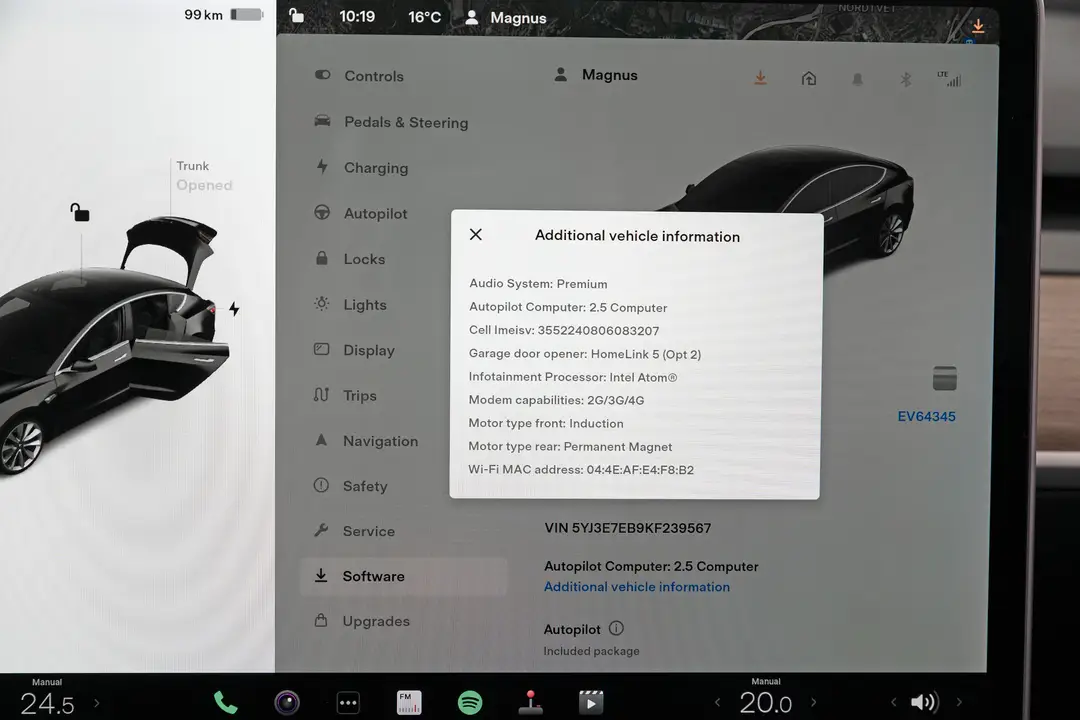Tap the Magnus profile in top status bar
This screenshot has height=720, width=1080.
coord(506,18)
